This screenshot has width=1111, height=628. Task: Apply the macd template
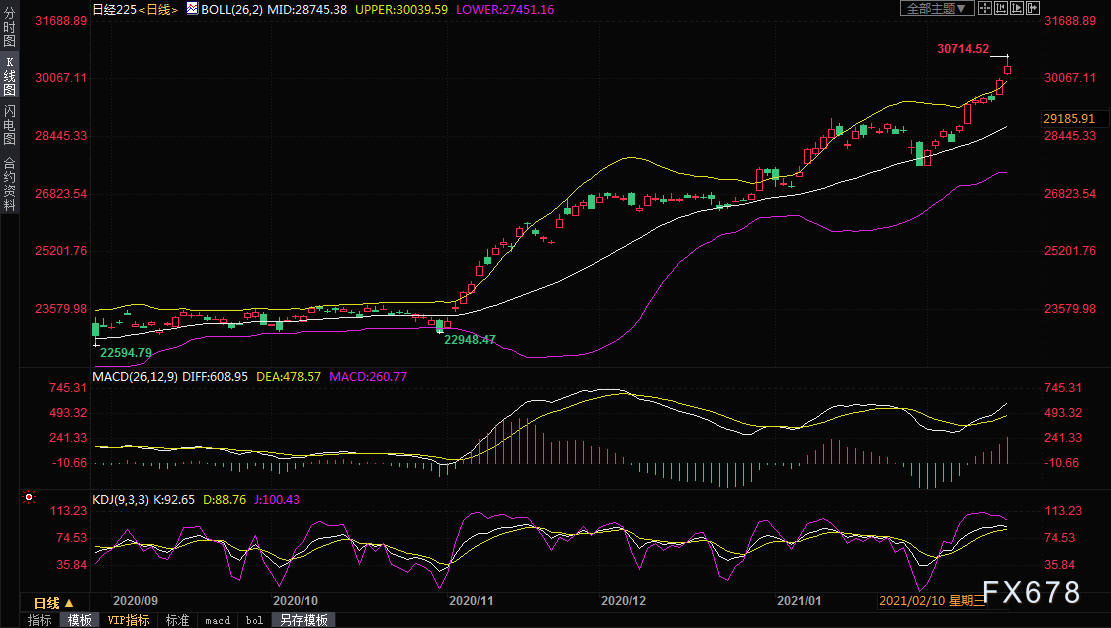218,620
